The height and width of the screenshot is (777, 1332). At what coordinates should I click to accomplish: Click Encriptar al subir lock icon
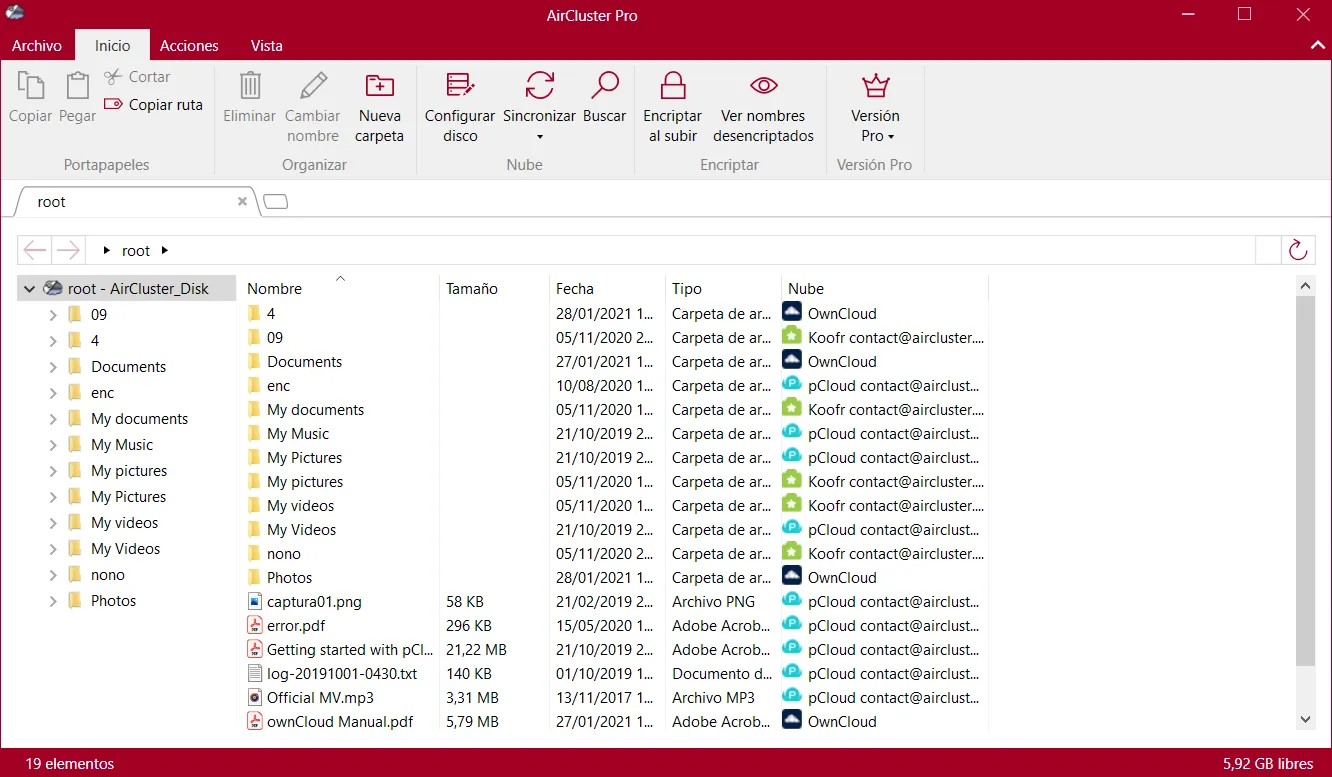pyautogui.click(x=673, y=85)
